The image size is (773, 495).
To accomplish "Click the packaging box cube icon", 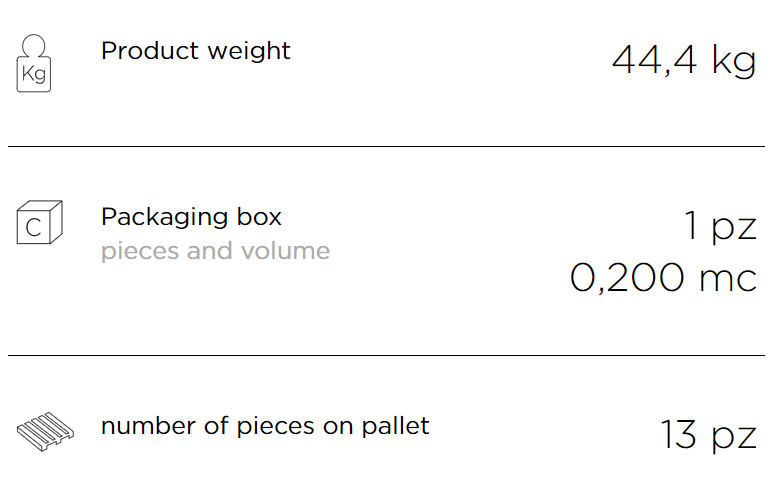I will [39, 222].
